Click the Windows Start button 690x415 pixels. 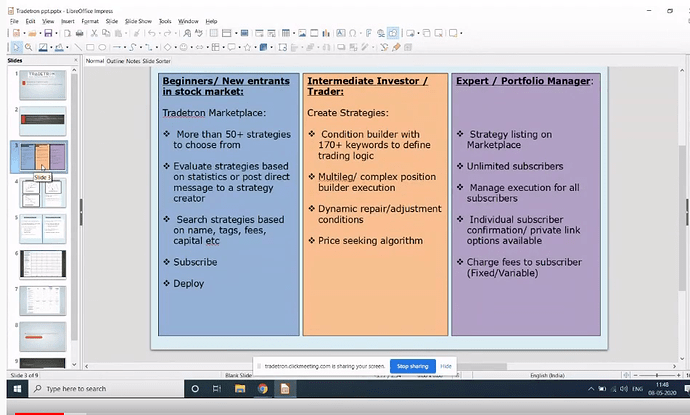point(18,389)
